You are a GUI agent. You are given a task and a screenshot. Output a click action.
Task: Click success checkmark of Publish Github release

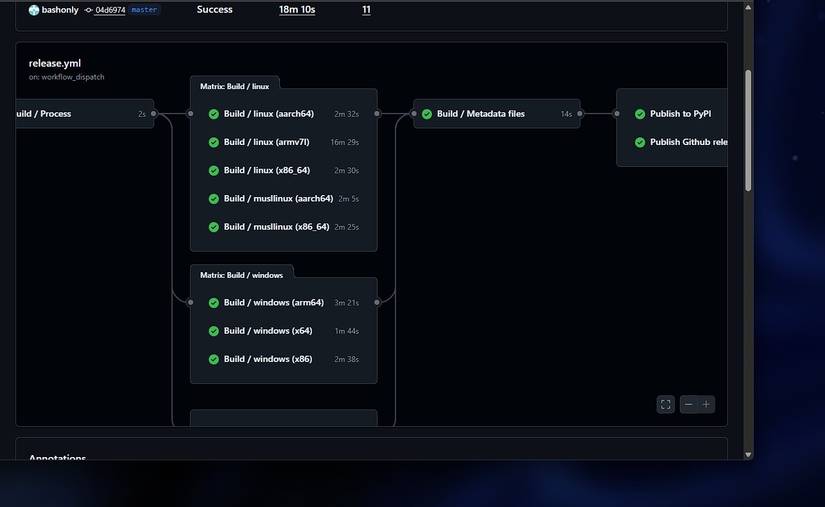640,143
